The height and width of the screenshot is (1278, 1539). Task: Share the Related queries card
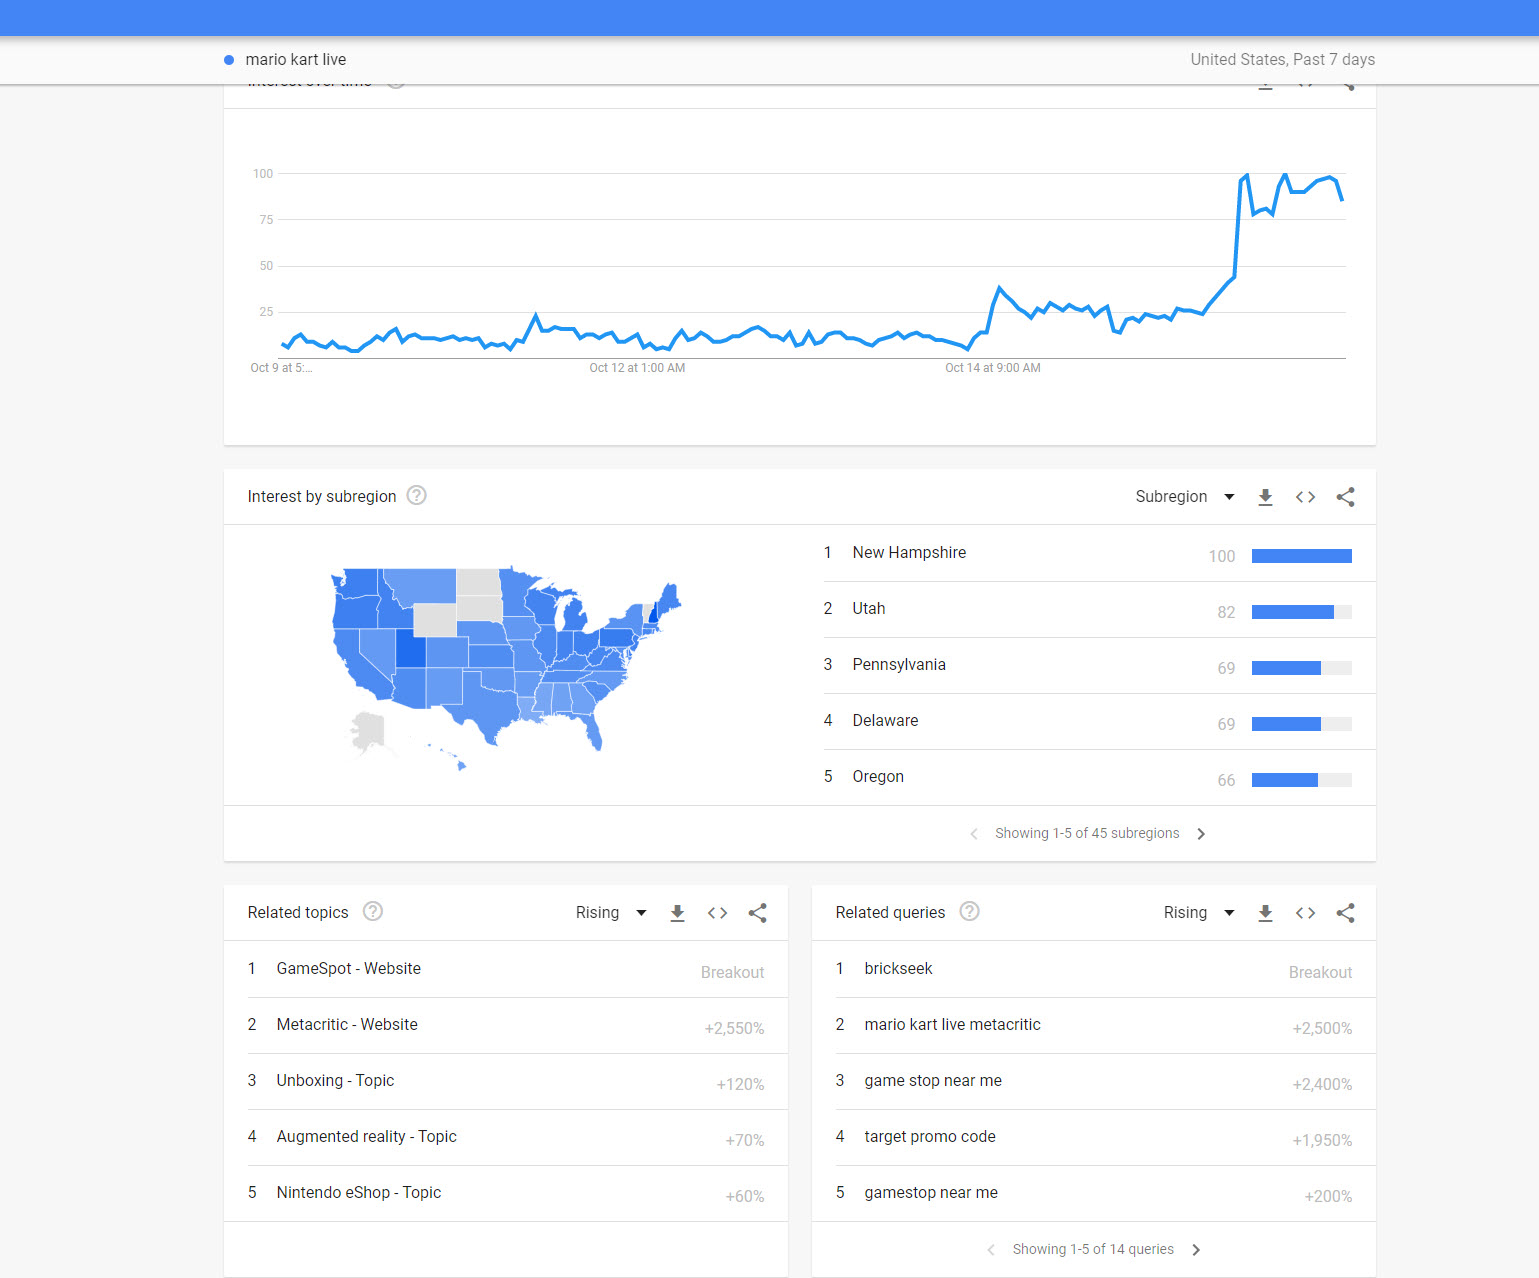[x=1345, y=913]
